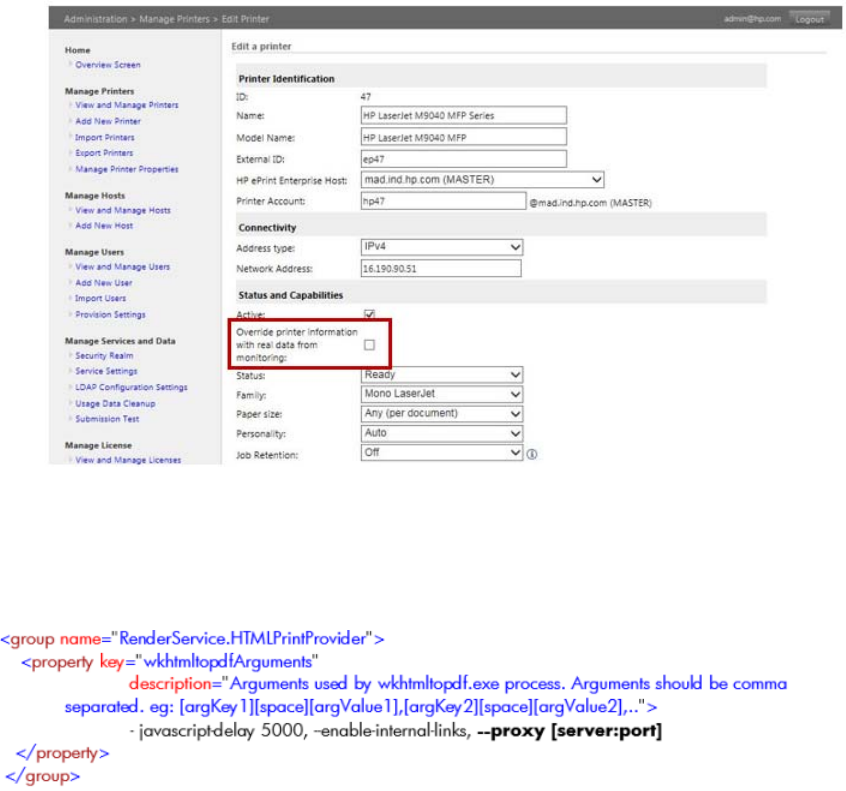The image size is (846, 791).
Task: Open Add New Printer link
Action: pos(108,121)
